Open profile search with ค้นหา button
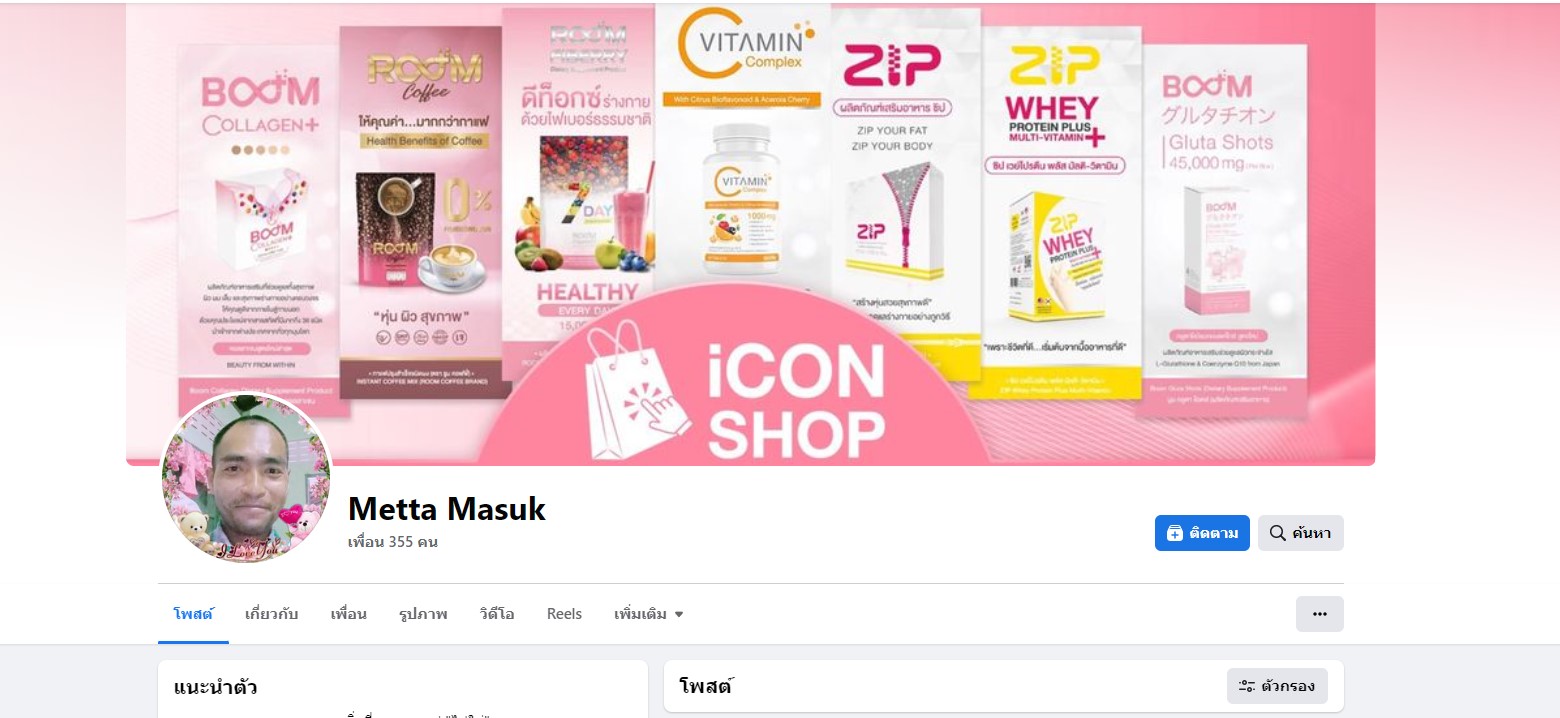The image size is (1560, 718). (x=1300, y=533)
